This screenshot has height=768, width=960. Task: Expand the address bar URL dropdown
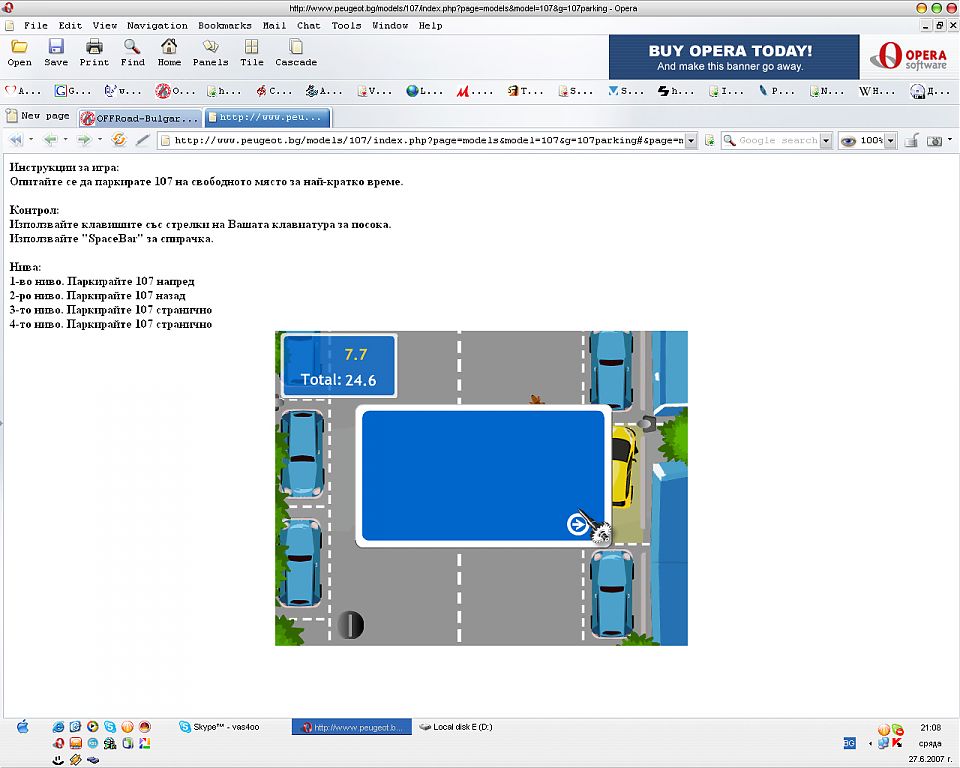691,141
